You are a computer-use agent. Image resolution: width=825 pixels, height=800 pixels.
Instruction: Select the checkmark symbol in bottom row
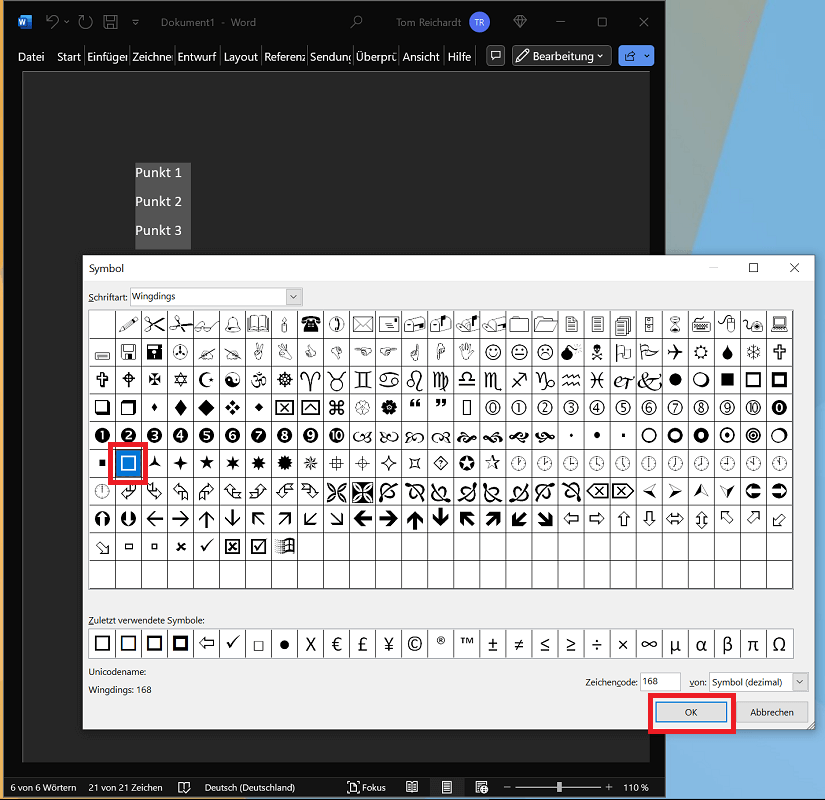click(206, 546)
